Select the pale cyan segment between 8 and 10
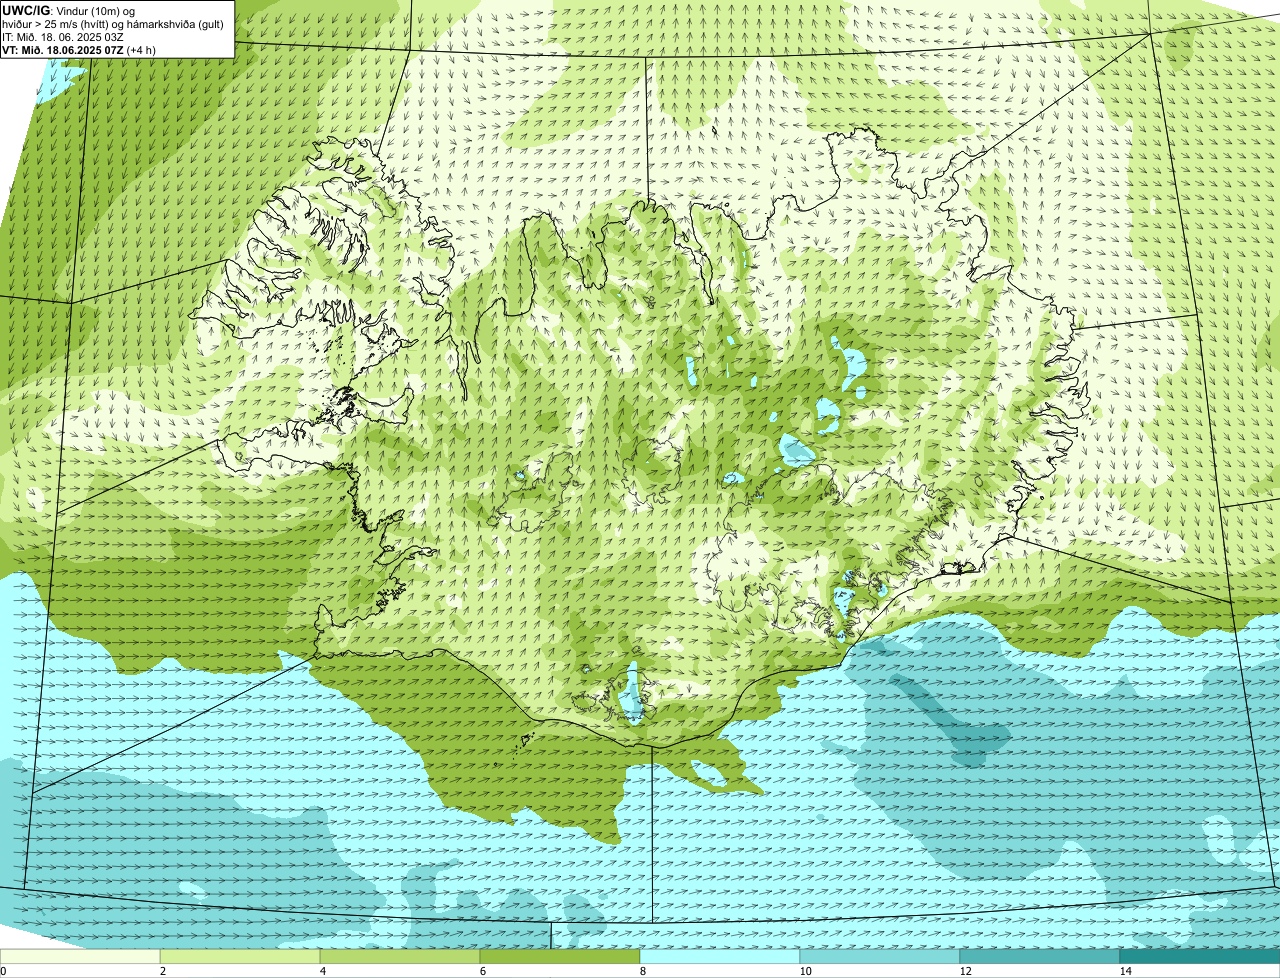This screenshot has height=978, width=1280. (x=720, y=956)
